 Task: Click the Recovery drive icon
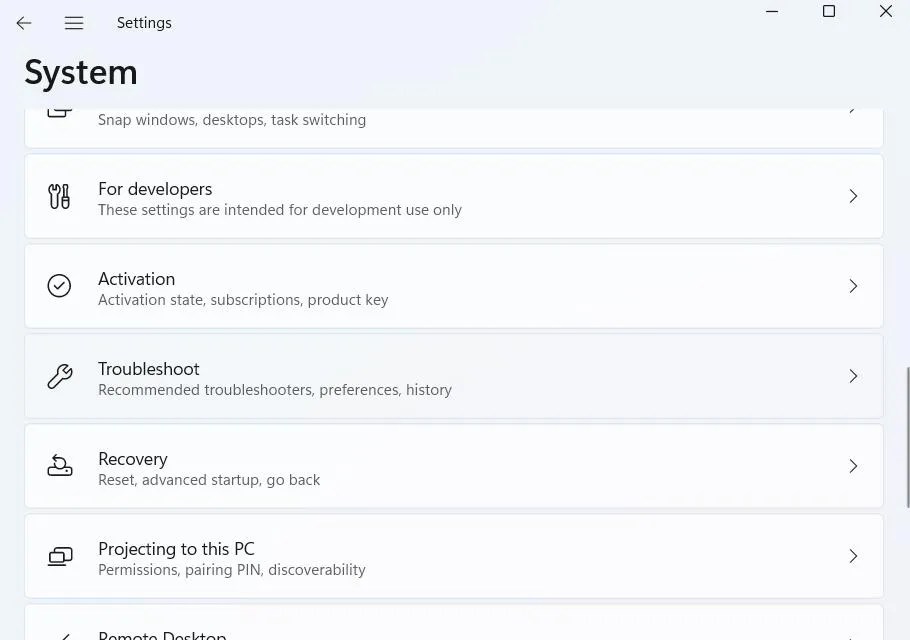coord(59,466)
